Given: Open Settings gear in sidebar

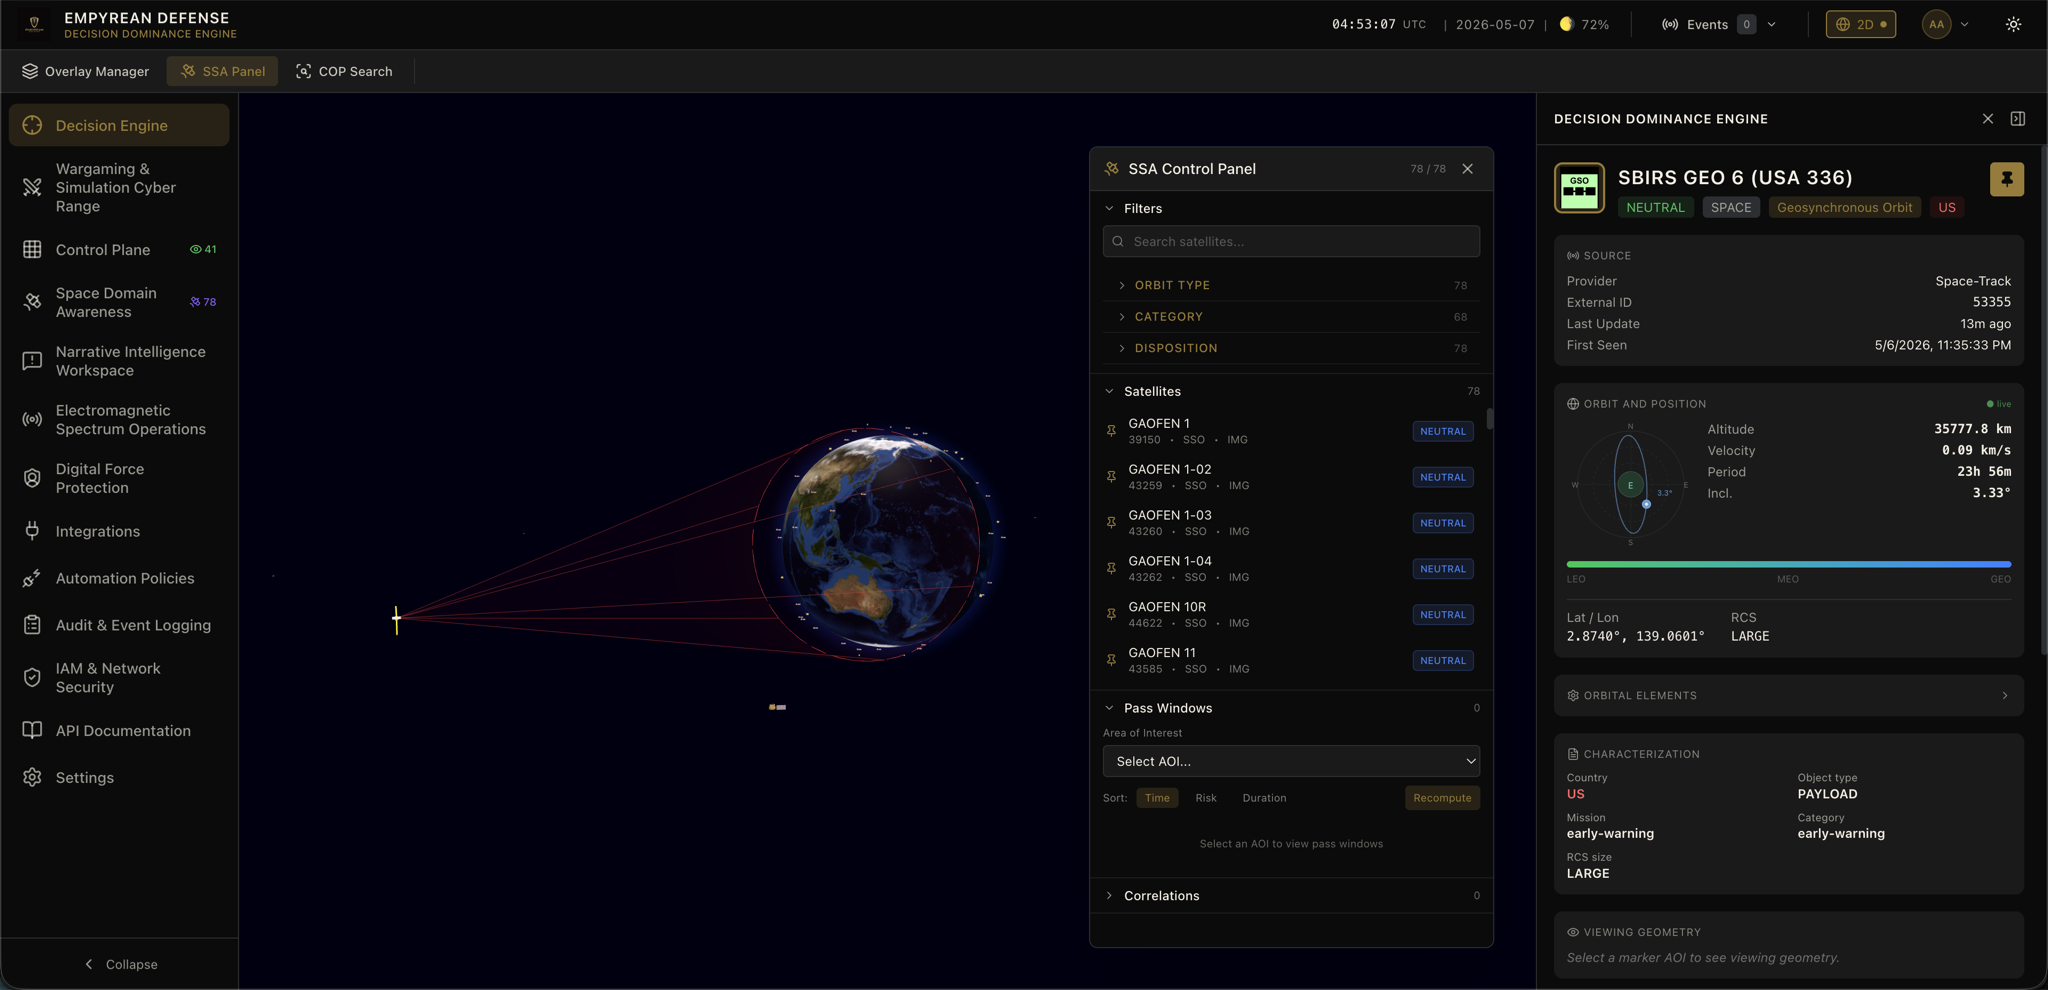Looking at the screenshot, I should (32, 777).
